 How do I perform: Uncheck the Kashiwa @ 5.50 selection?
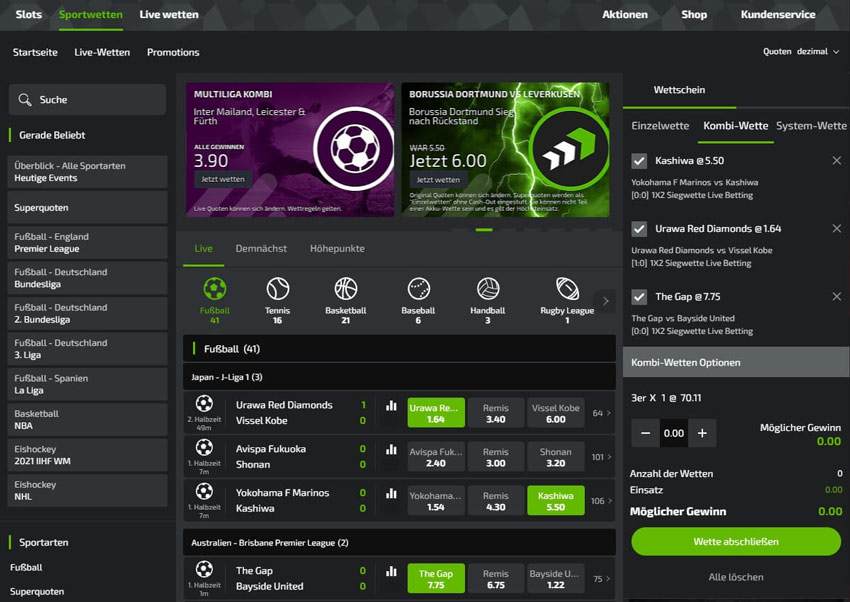(639, 161)
